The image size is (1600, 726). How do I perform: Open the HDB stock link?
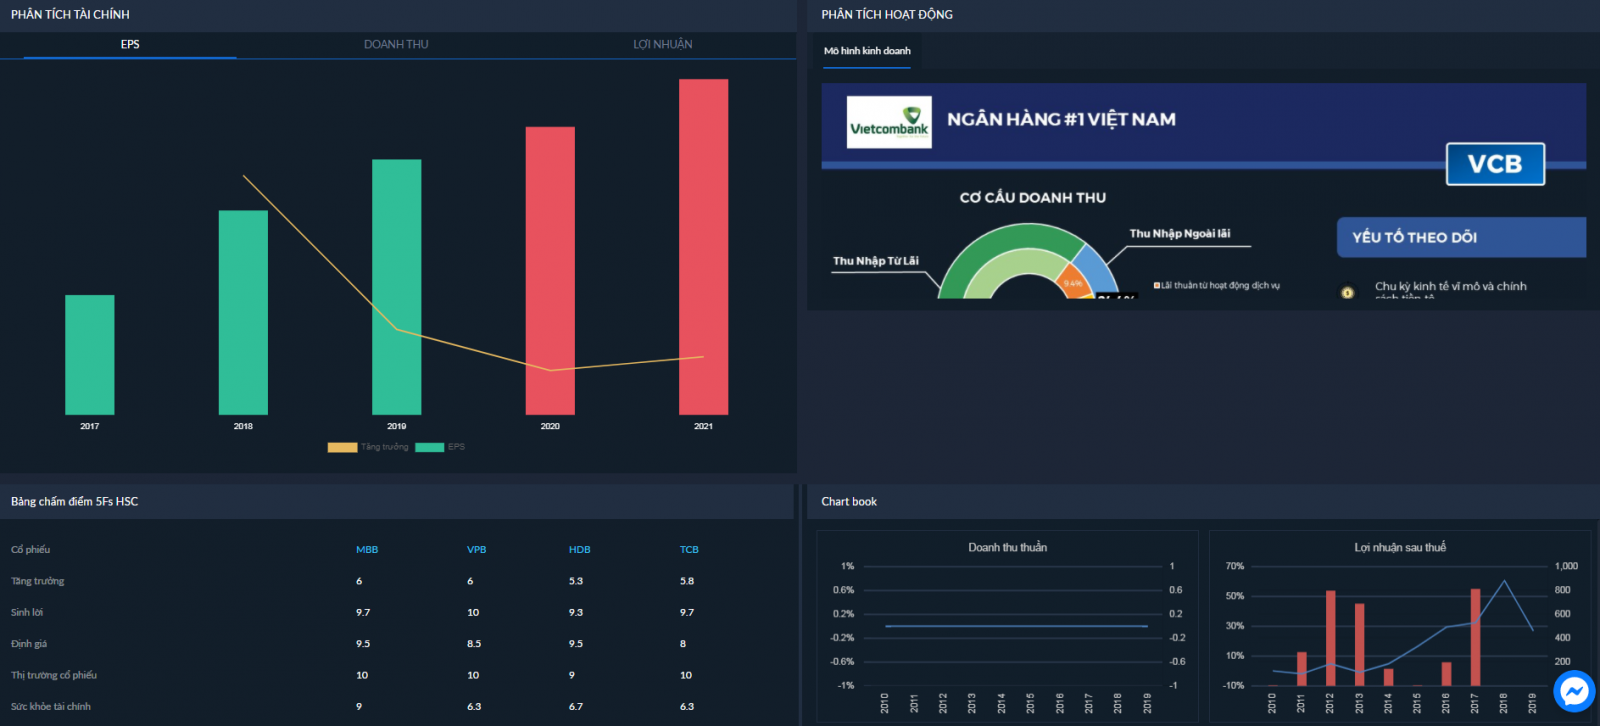(580, 550)
